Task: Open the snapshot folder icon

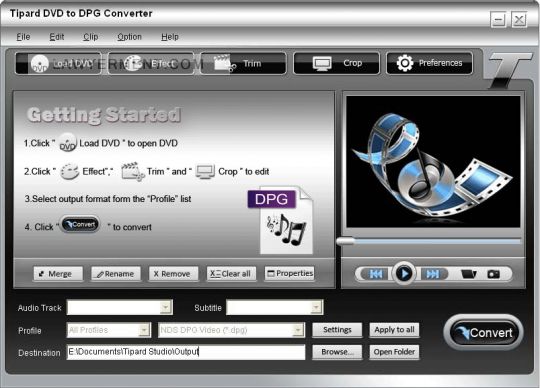Action: coord(469,274)
